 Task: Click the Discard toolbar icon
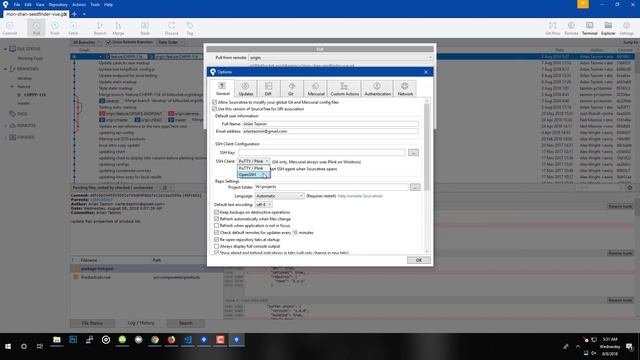171,28
